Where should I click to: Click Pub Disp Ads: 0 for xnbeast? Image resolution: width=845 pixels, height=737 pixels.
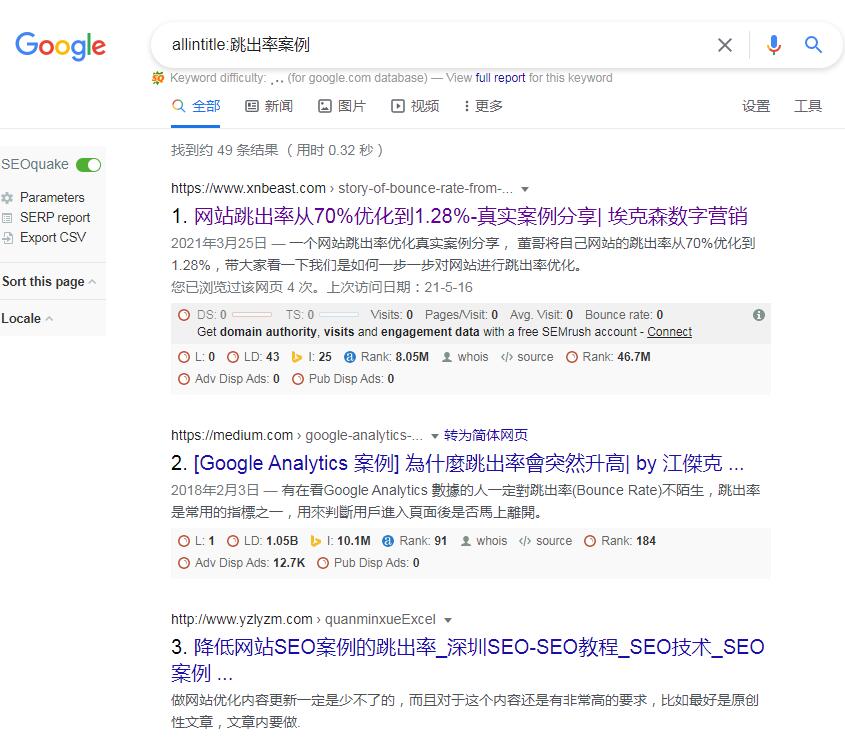coord(343,379)
